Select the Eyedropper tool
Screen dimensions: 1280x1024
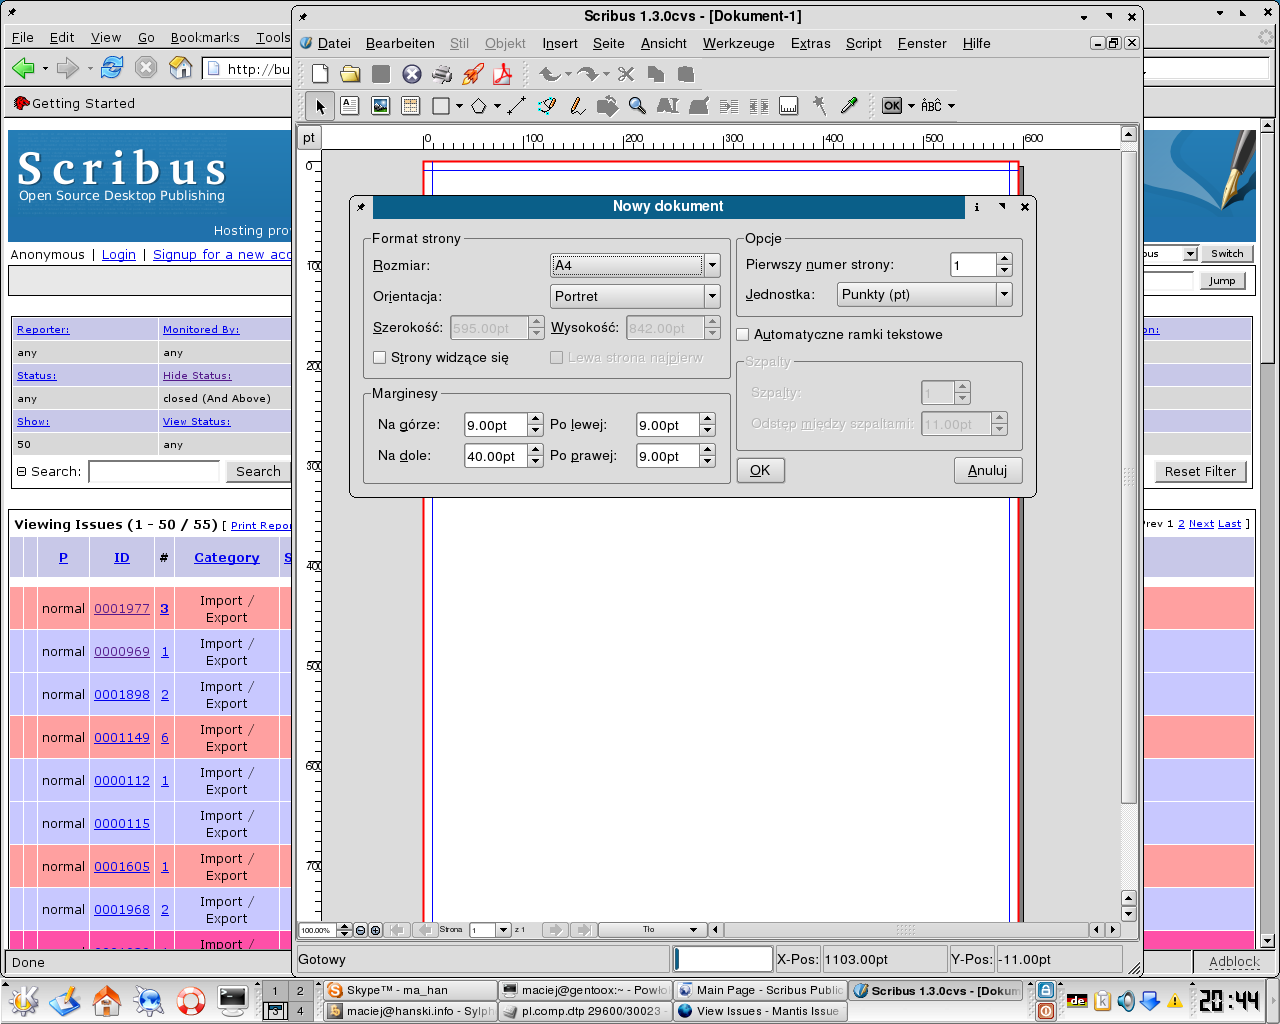pyautogui.click(x=849, y=105)
